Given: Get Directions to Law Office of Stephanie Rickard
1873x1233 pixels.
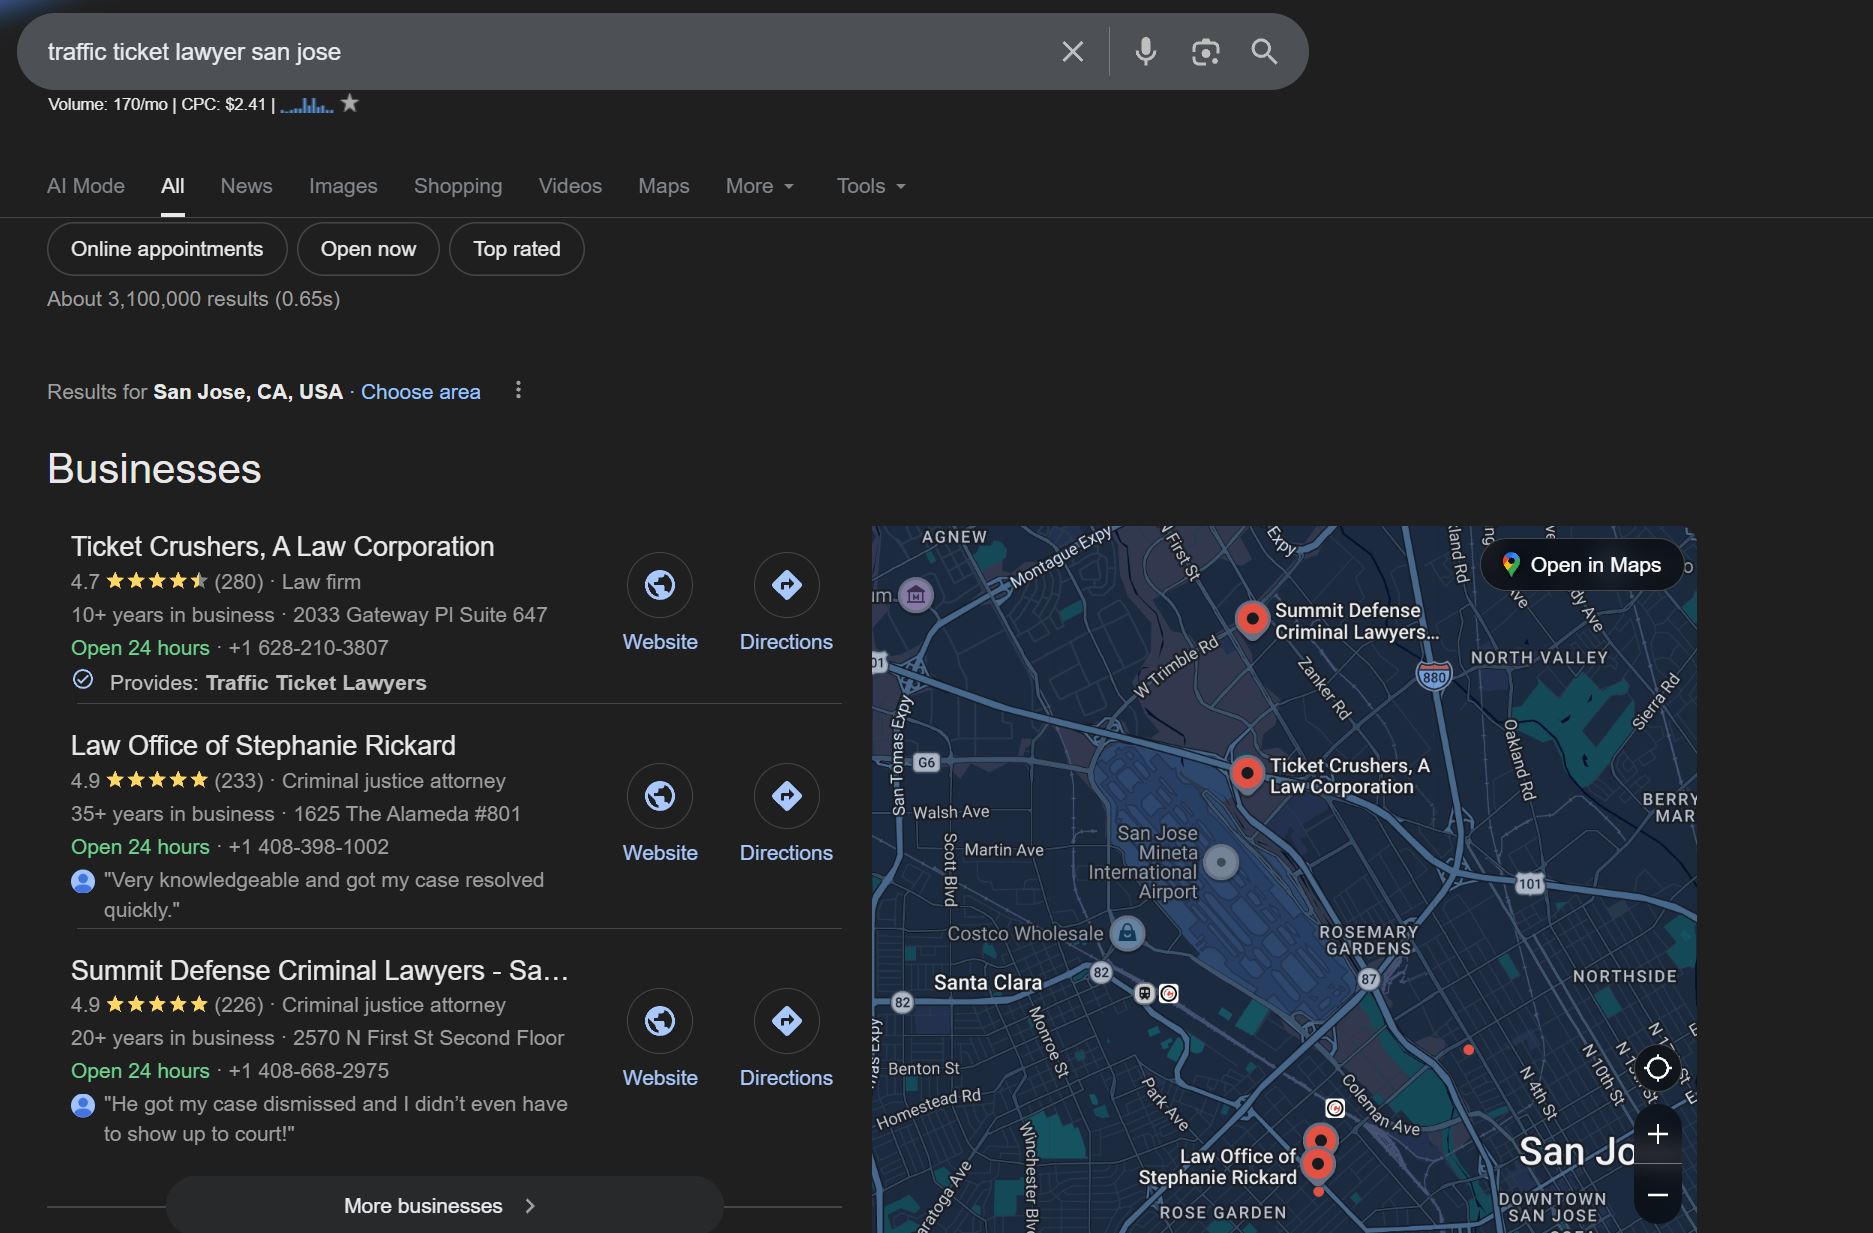Looking at the screenshot, I should (x=786, y=796).
